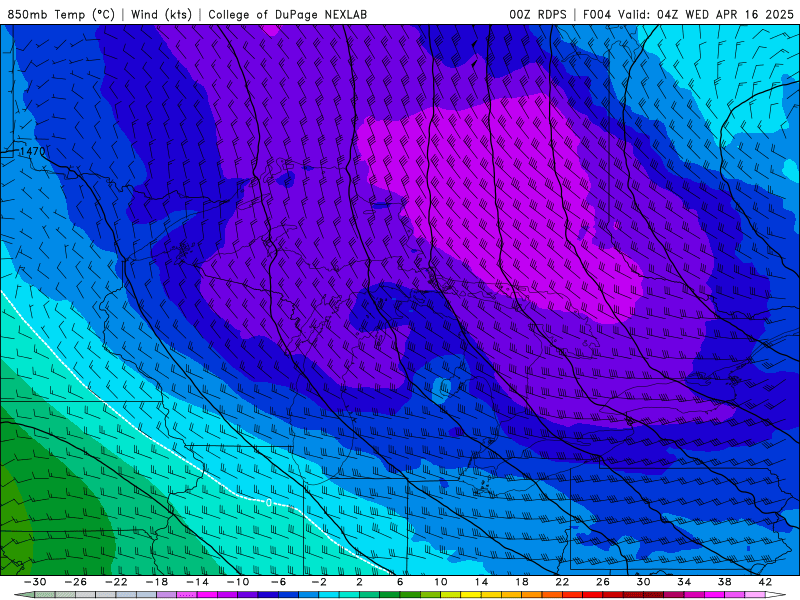Click the '-14' colorbar label
The height and width of the screenshot is (600, 800).
pyautogui.click(x=197, y=582)
